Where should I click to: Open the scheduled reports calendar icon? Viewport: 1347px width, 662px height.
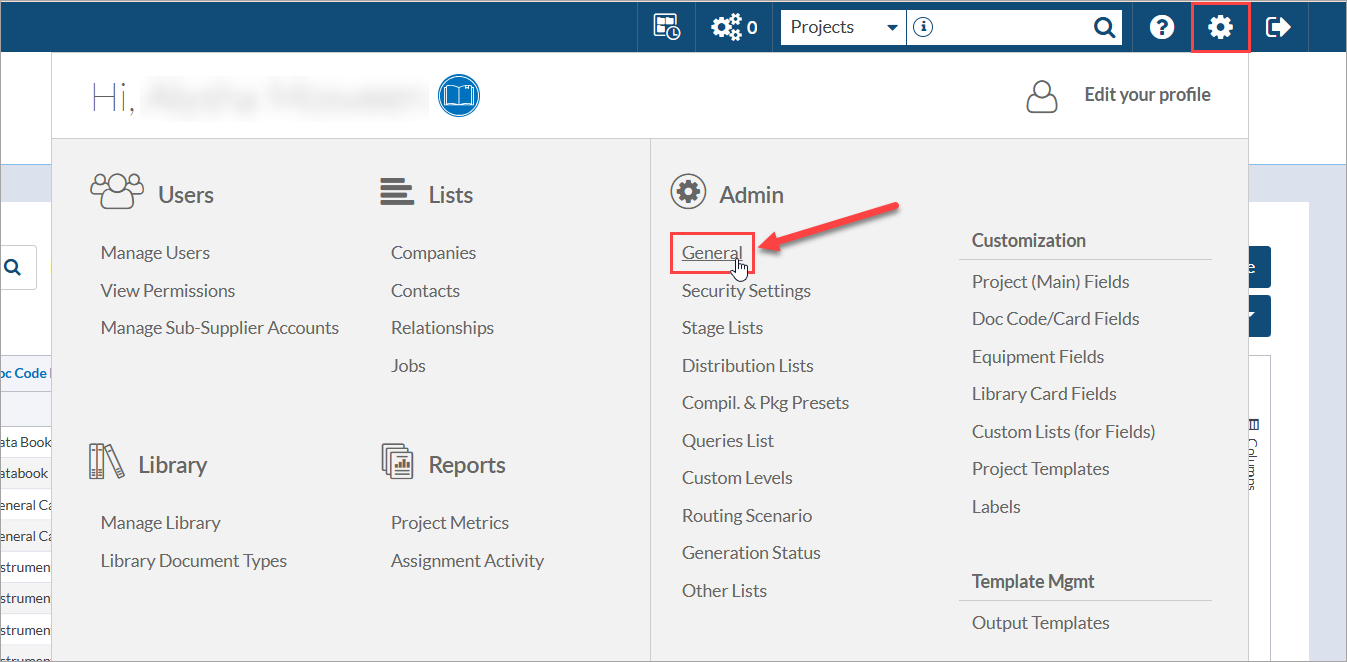[x=667, y=27]
